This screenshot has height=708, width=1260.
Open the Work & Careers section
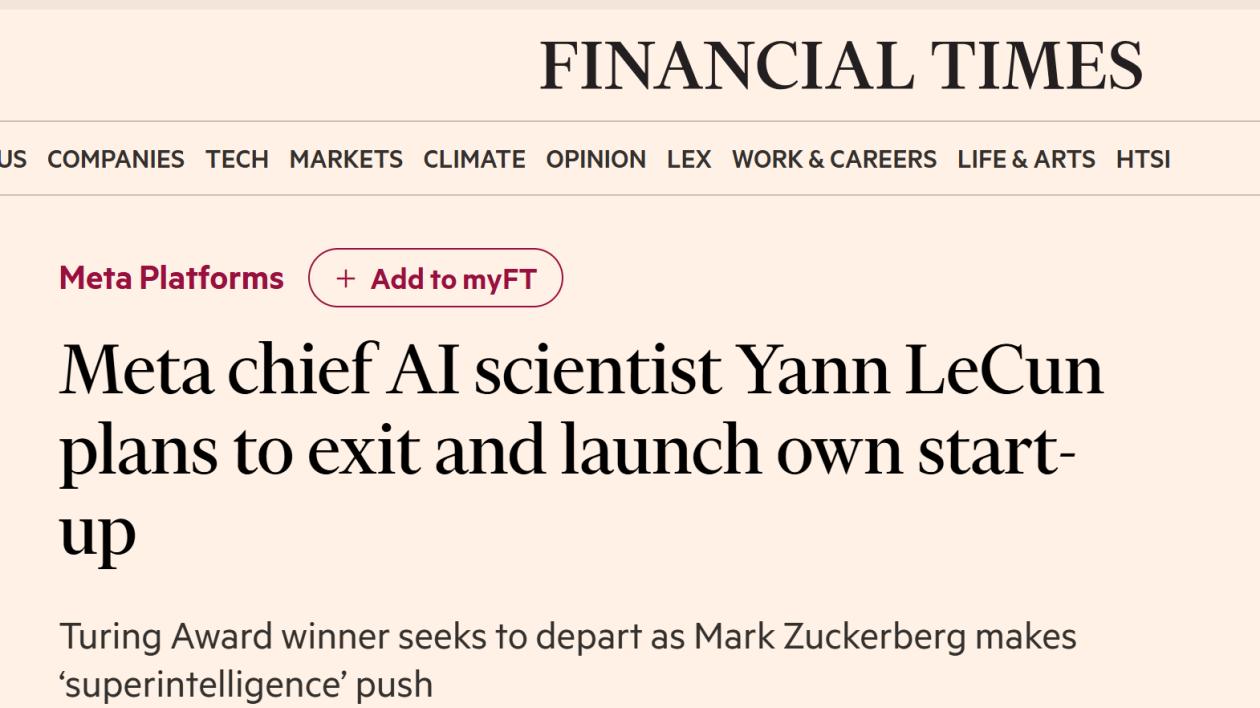[x=834, y=159]
